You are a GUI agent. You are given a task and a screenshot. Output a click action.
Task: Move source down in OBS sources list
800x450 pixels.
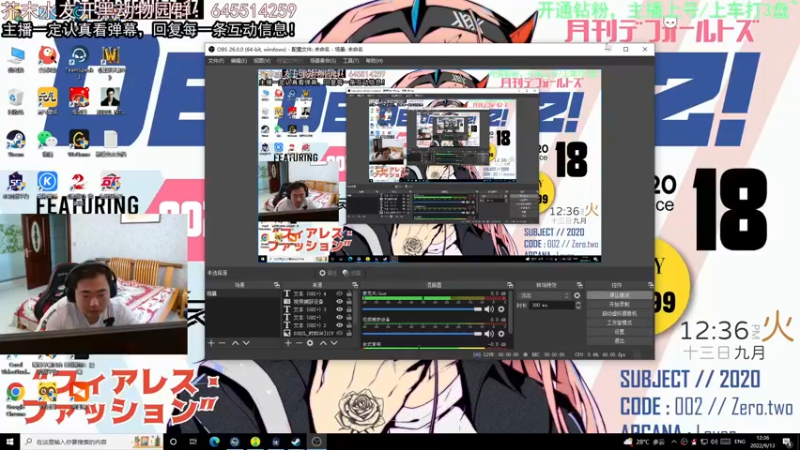[334, 343]
